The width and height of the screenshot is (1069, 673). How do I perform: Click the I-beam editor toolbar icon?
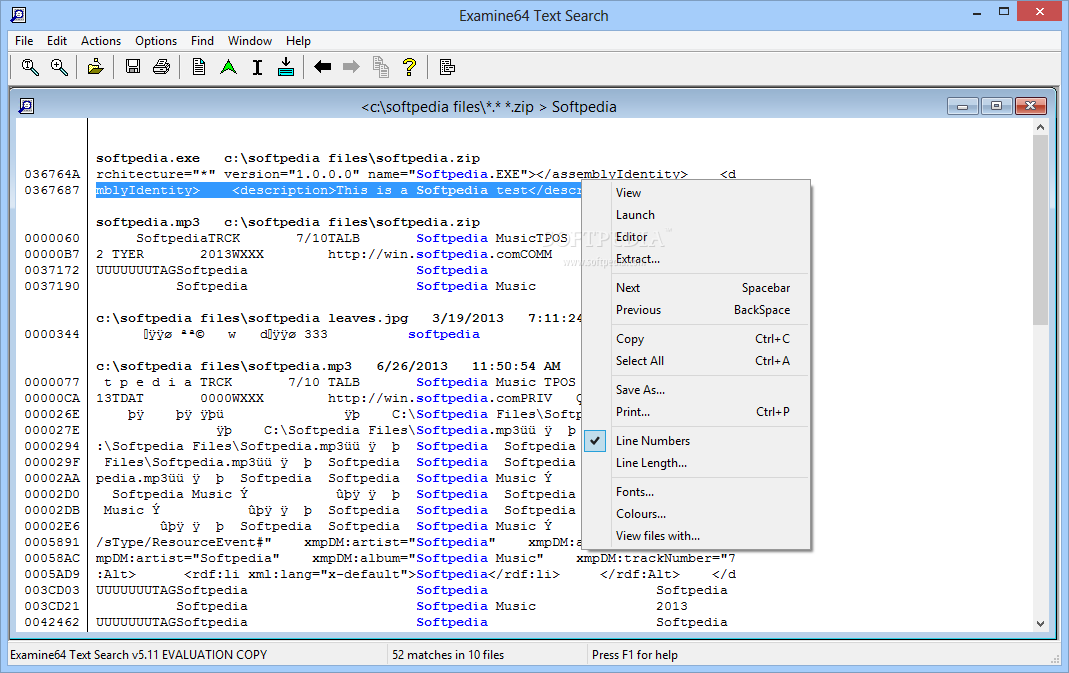pyautogui.click(x=257, y=67)
